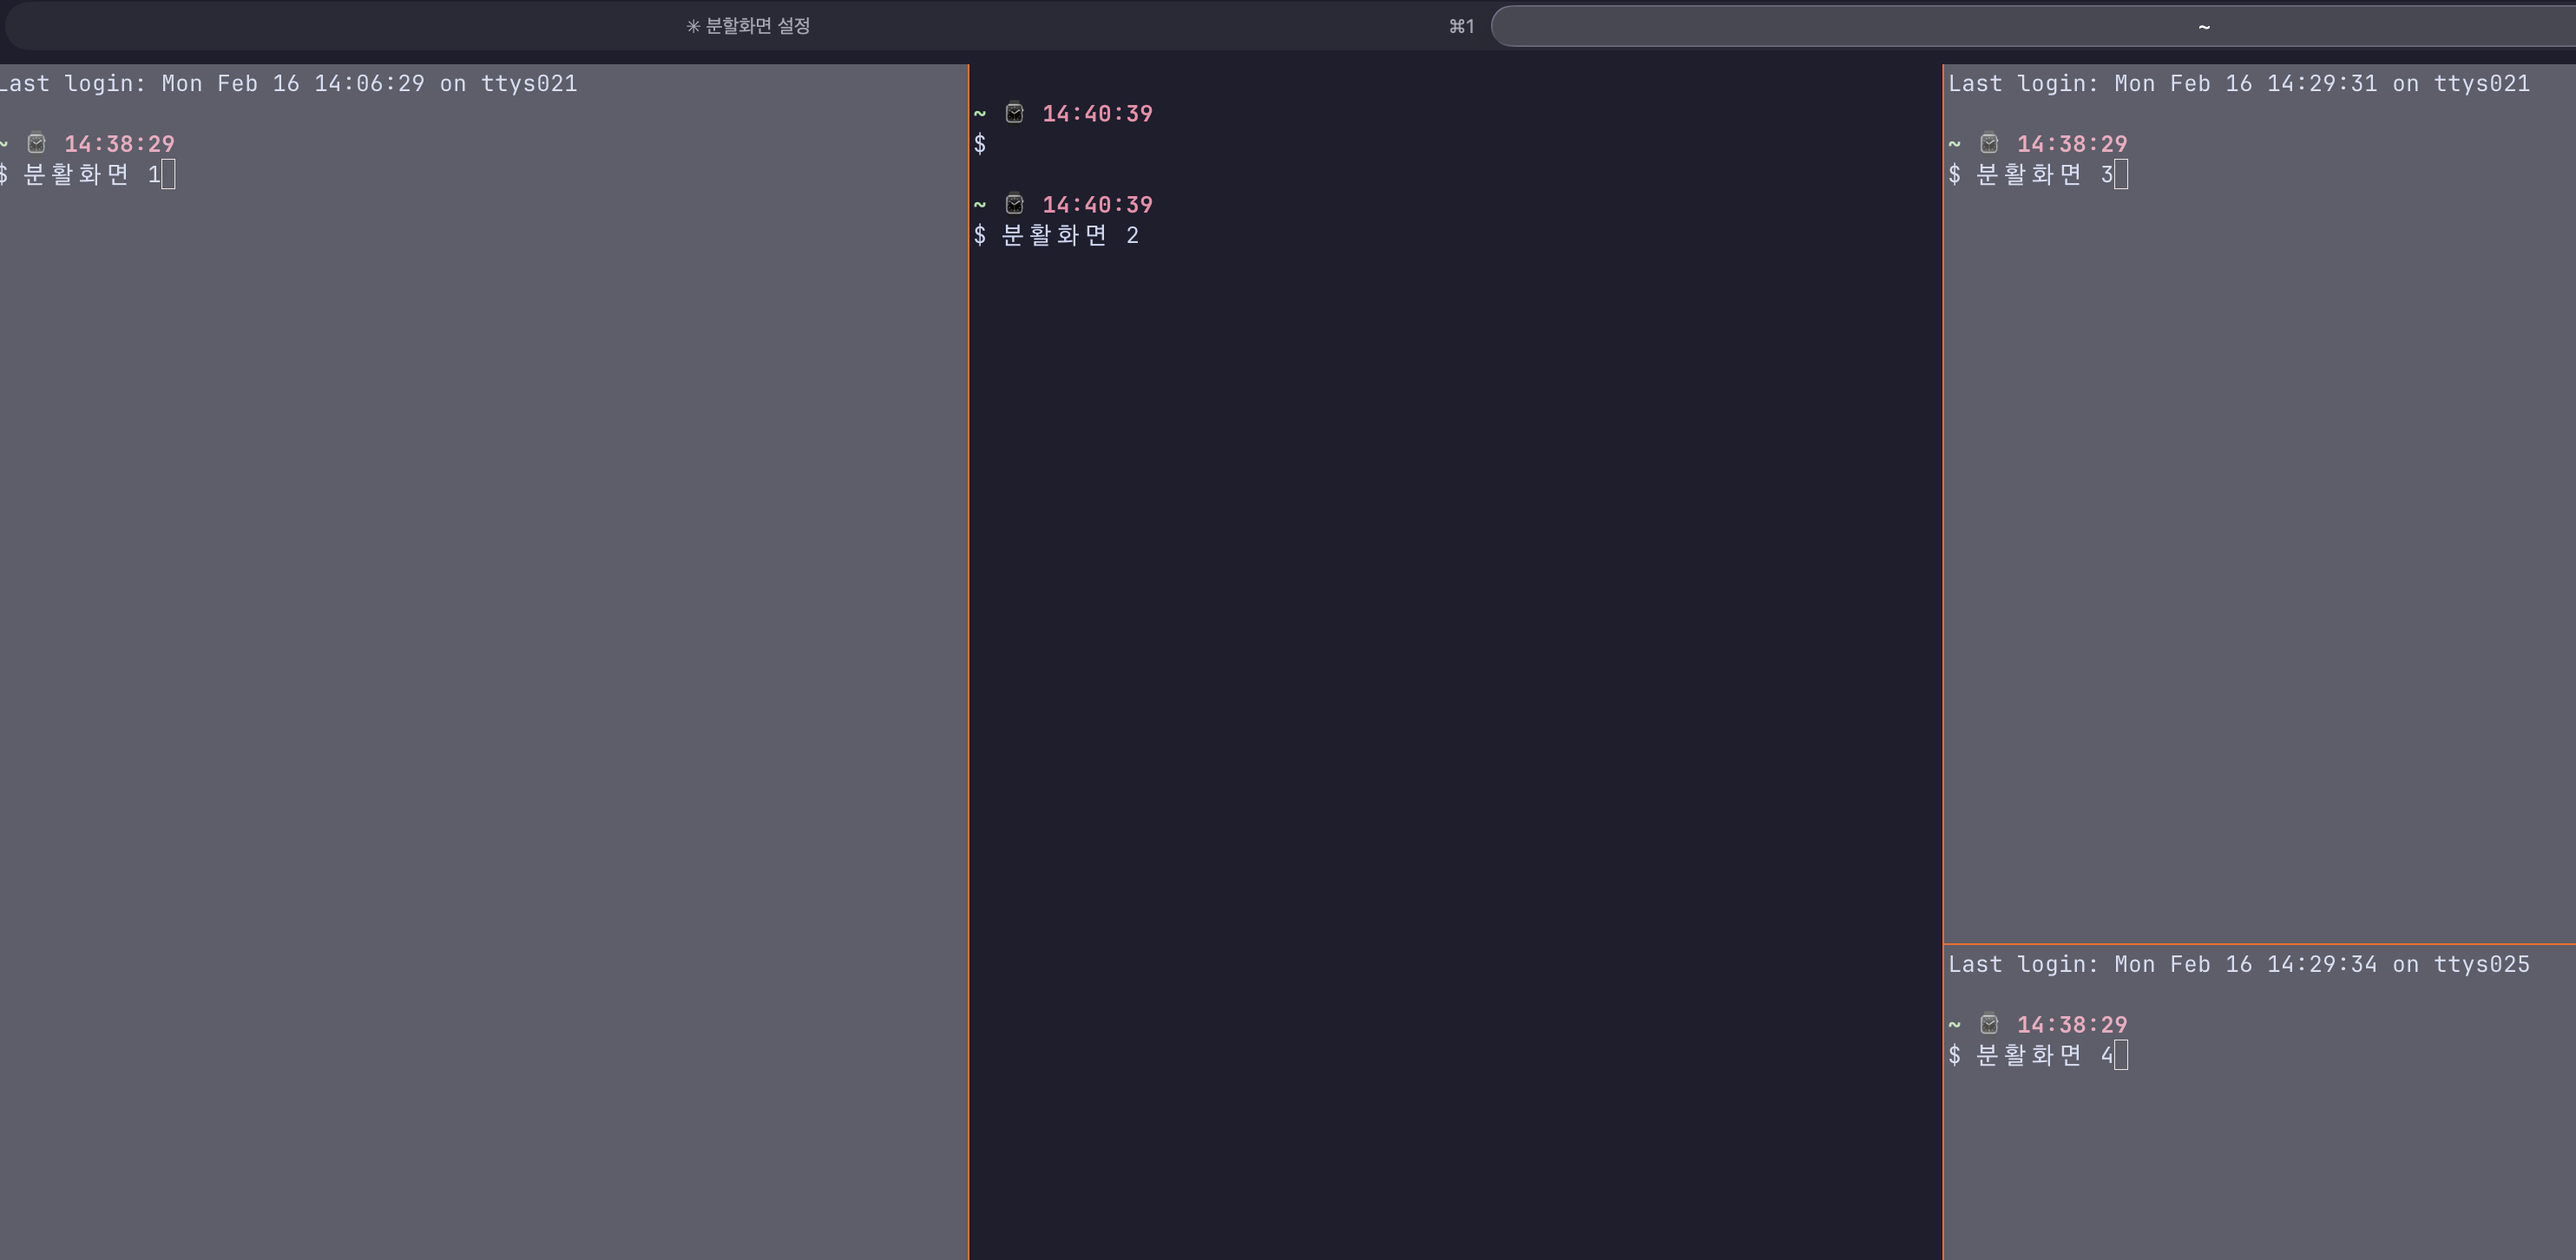2576x1260 pixels.
Task: Click the clock icon above the empty $ prompt
Action: point(1014,113)
